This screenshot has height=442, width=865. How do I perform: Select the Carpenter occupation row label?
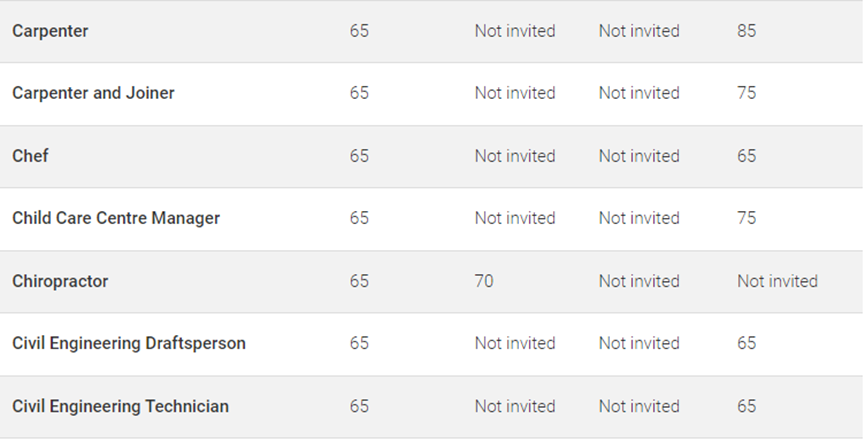click(50, 31)
